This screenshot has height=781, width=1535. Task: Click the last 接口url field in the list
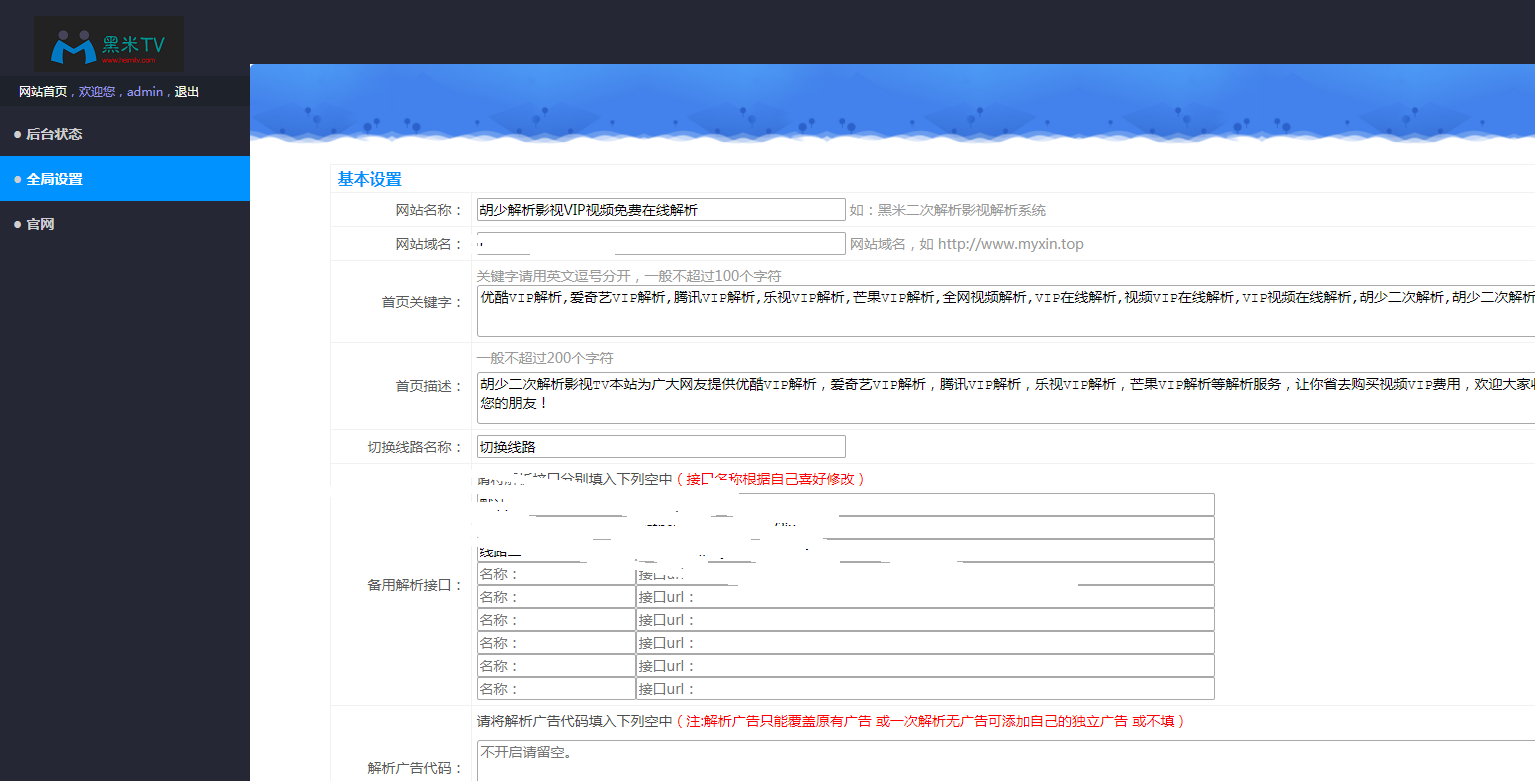(x=925, y=689)
